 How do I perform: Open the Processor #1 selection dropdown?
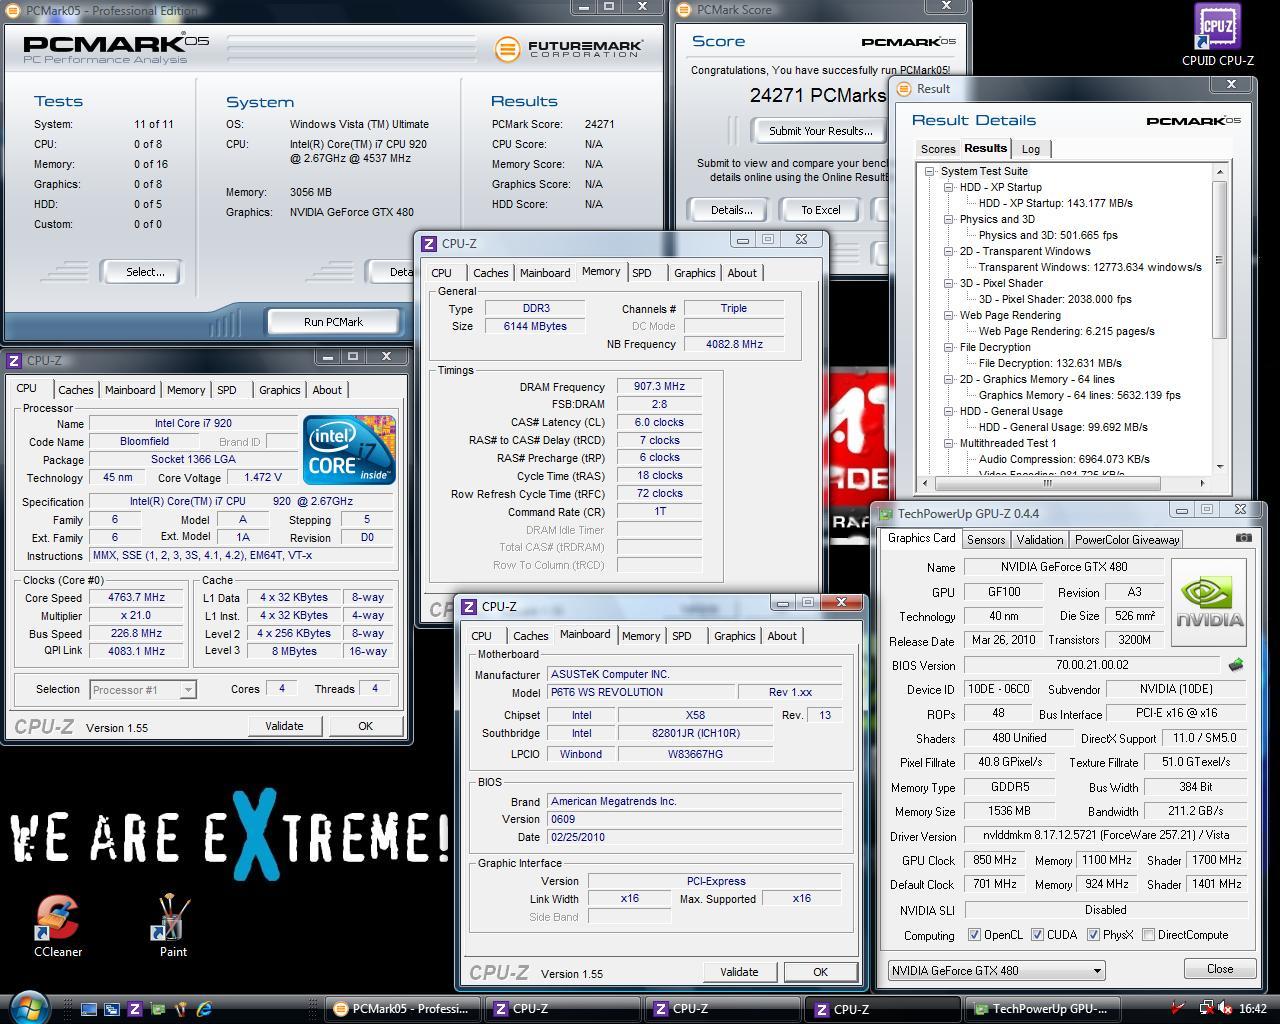[x=142, y=689]
